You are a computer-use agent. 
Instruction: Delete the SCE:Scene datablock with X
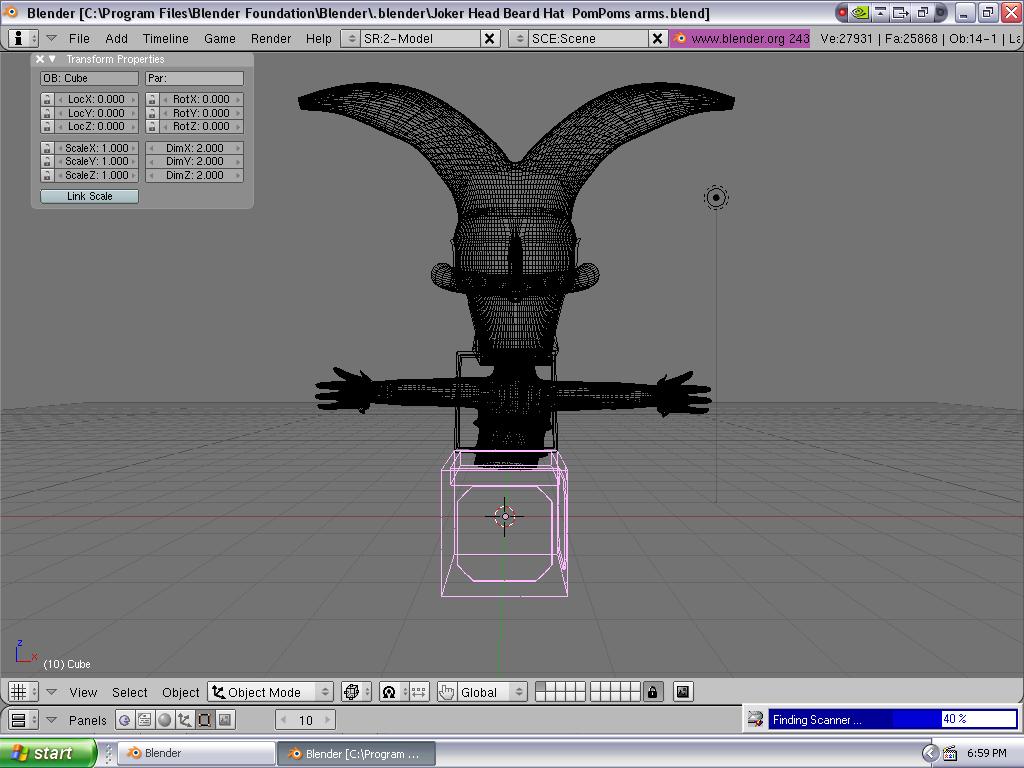click(x=657, y=39)
